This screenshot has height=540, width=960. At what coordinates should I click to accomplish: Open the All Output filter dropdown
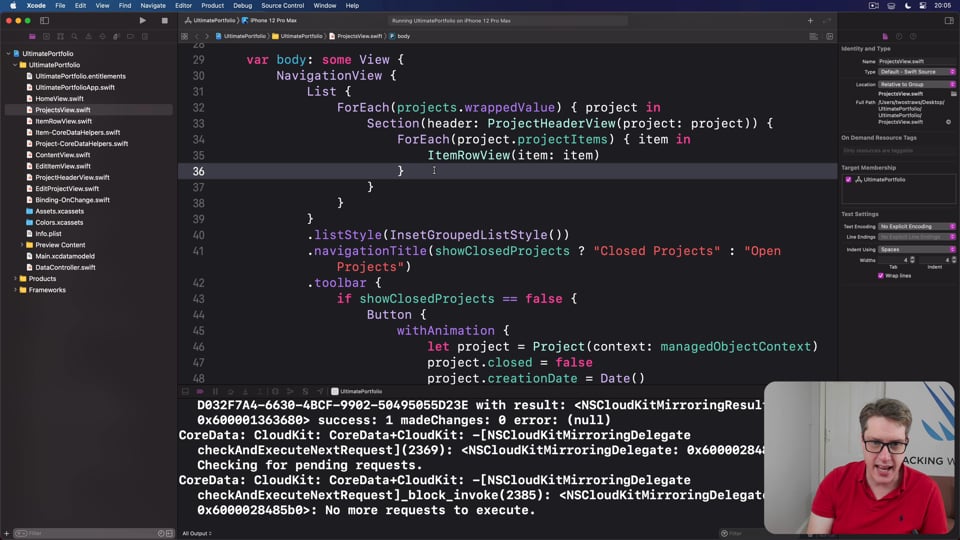[x=197, y=533]
